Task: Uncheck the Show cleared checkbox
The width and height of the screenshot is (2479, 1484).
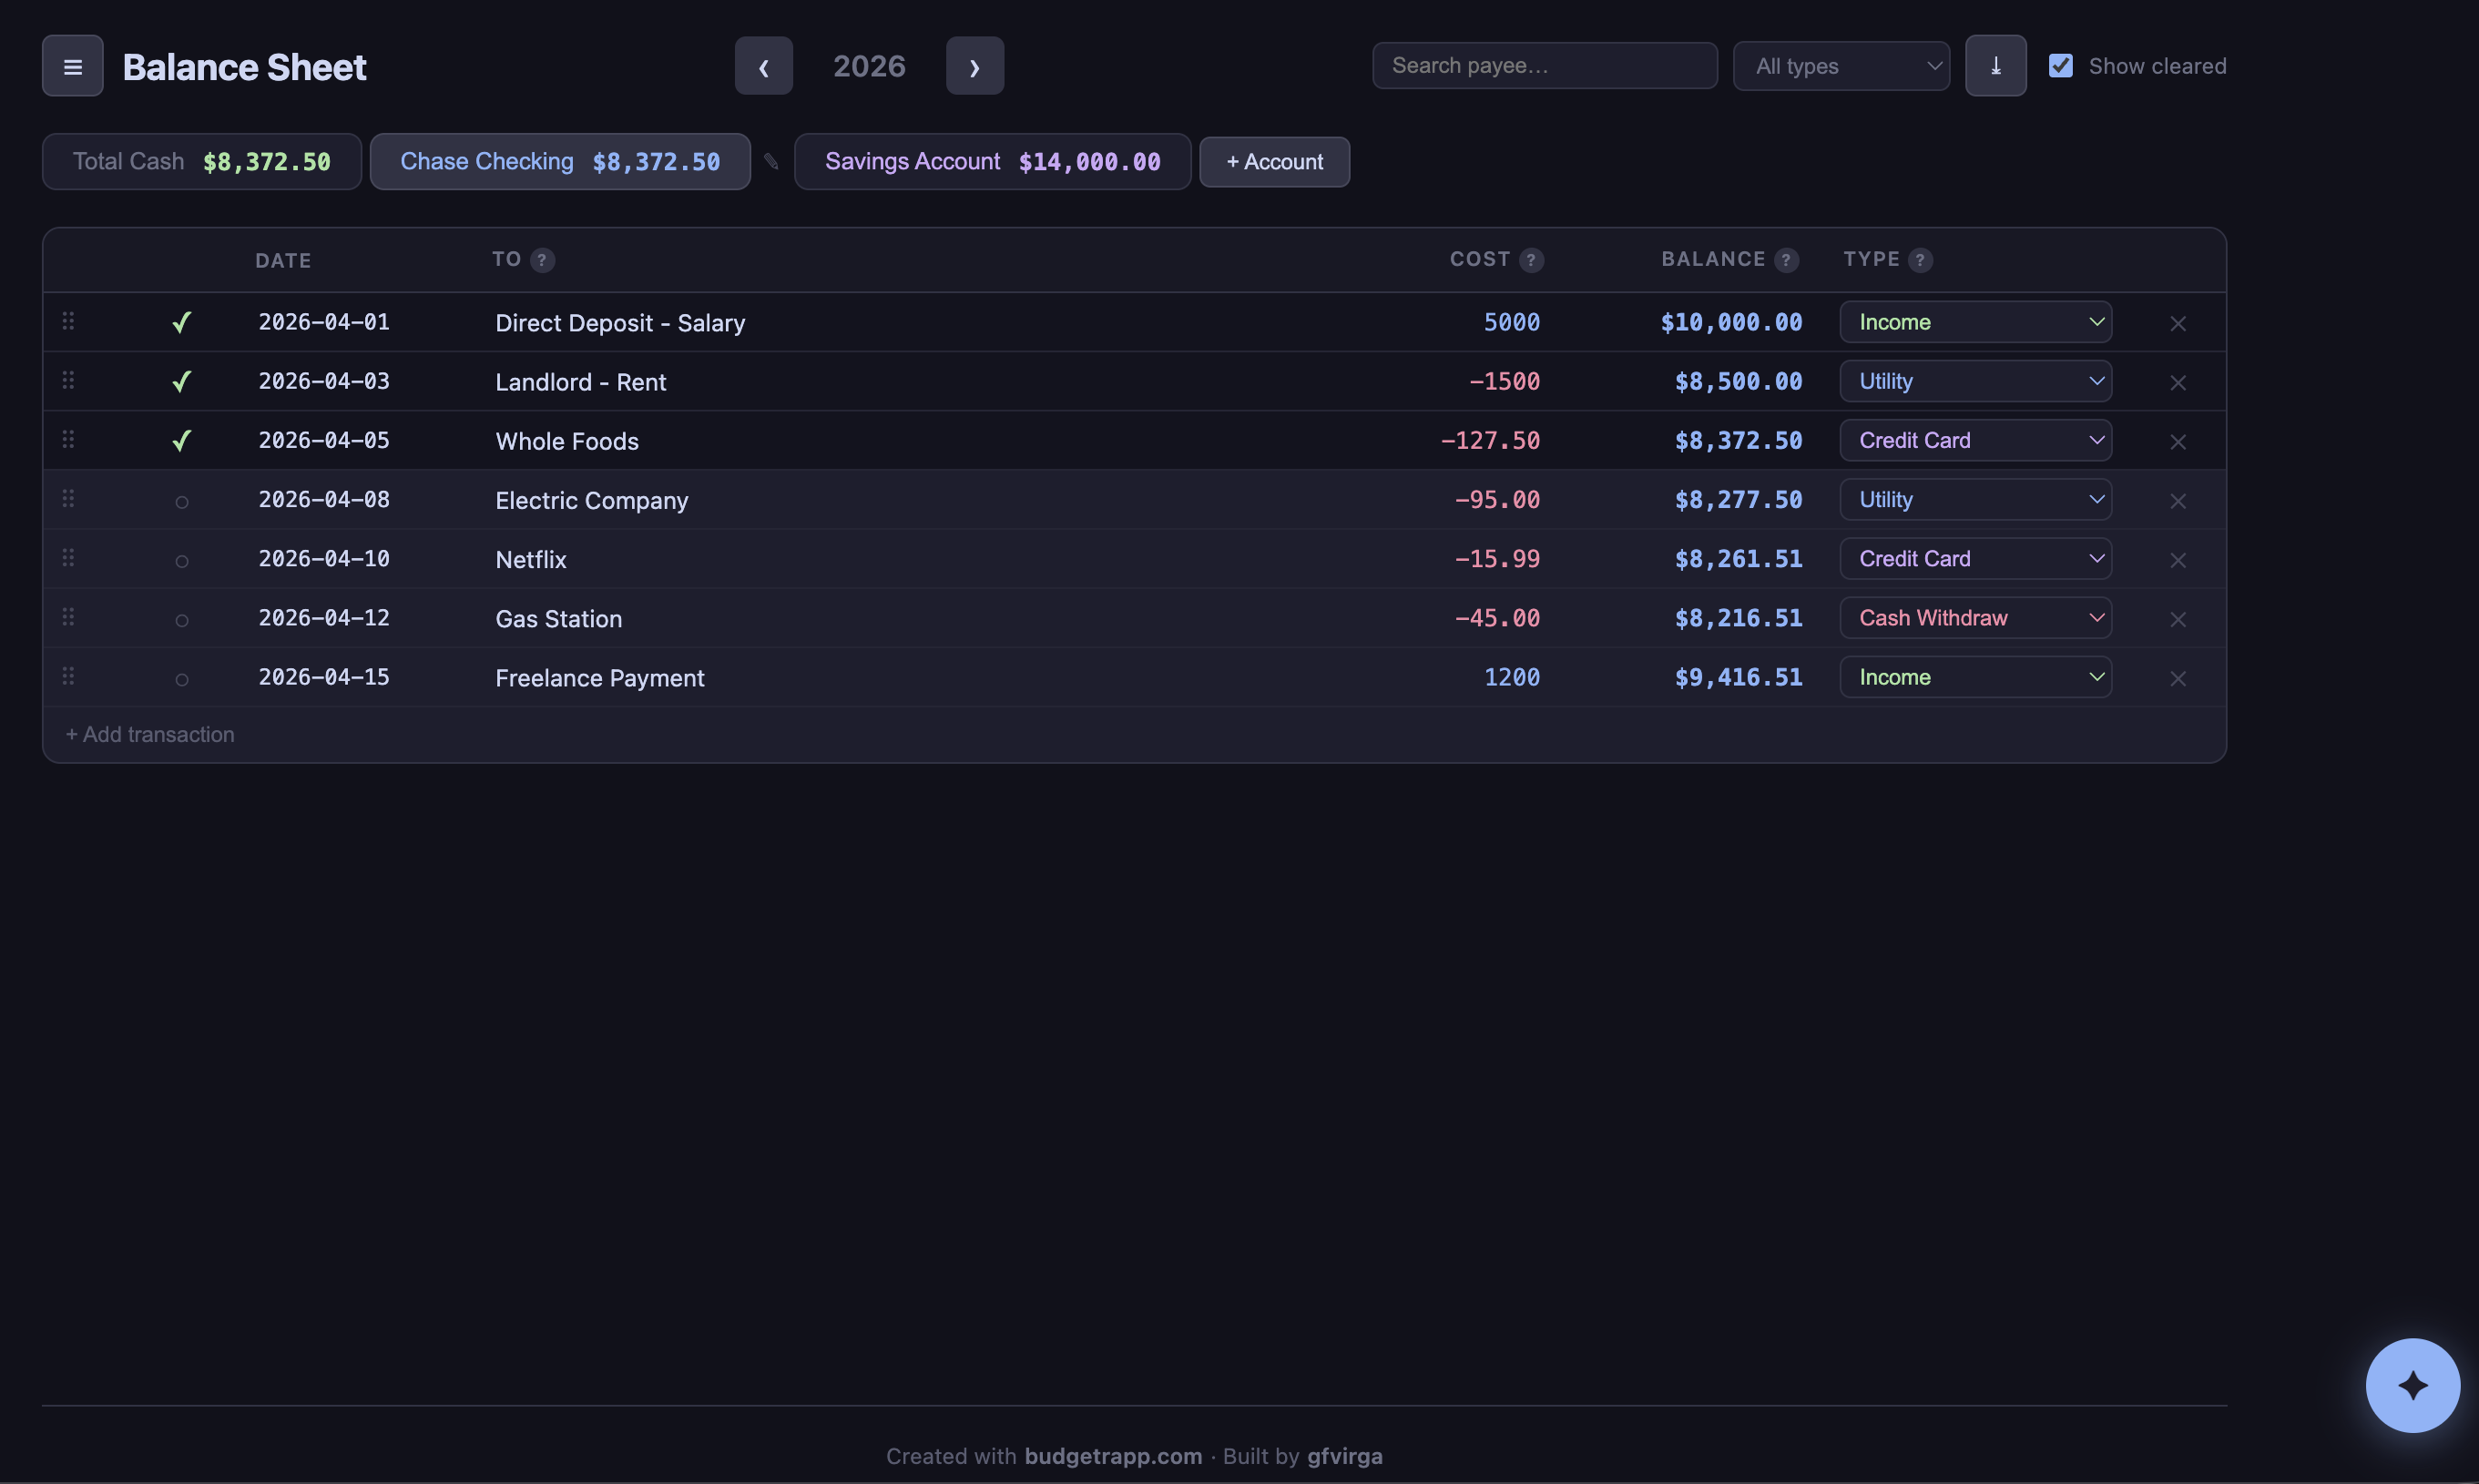Action: coord(2062,64)
